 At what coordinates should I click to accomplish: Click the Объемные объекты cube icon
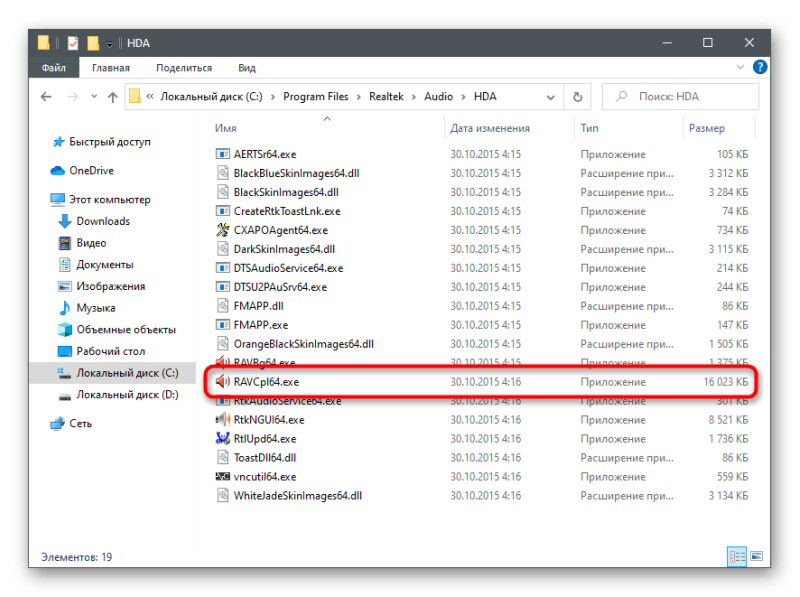(x=65, y=330)
